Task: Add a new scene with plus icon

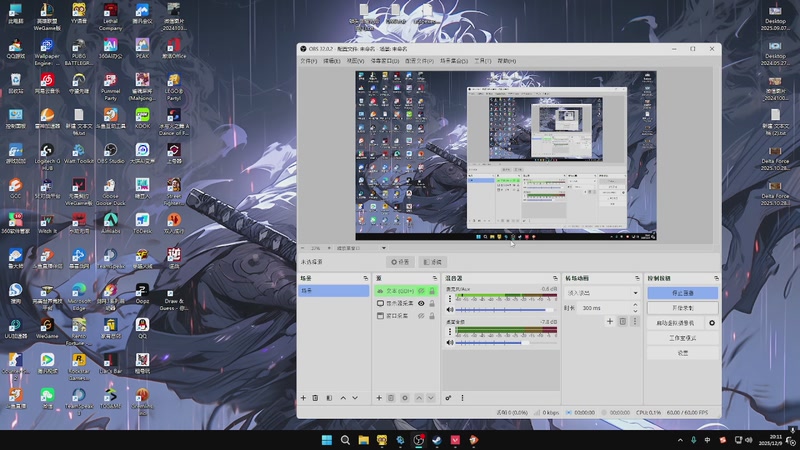Action: 303,398
